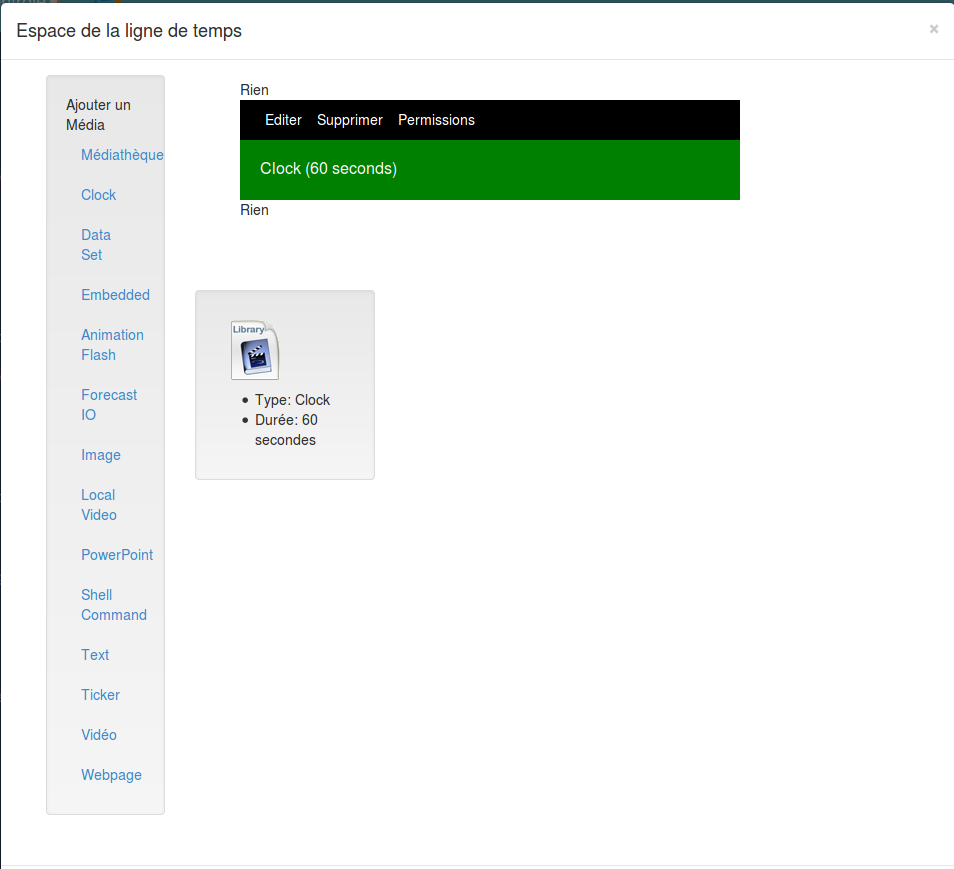Add a PowerPoint media
This screenshot has height=869, width=954.
tap(117, 555)
